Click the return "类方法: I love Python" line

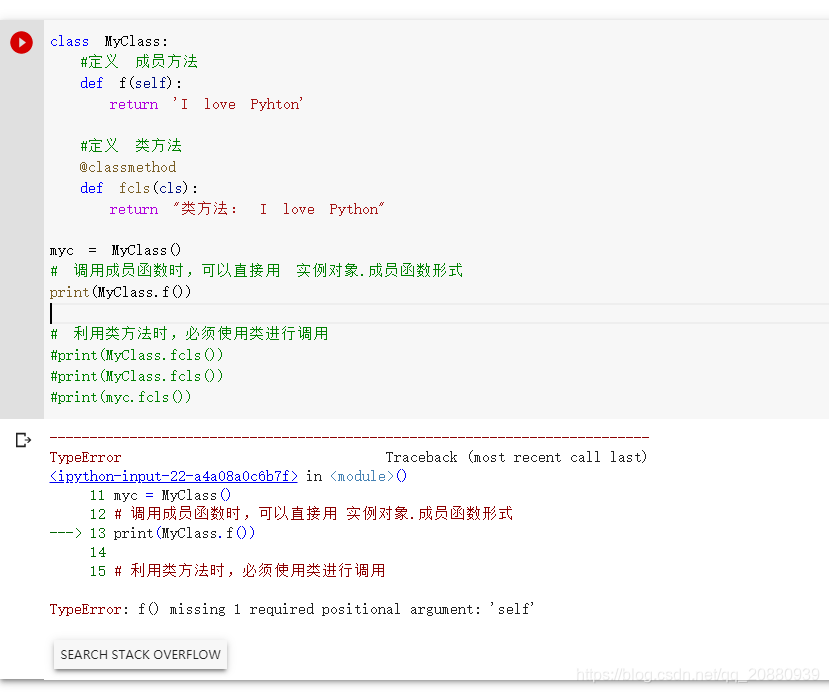(247, 209)
